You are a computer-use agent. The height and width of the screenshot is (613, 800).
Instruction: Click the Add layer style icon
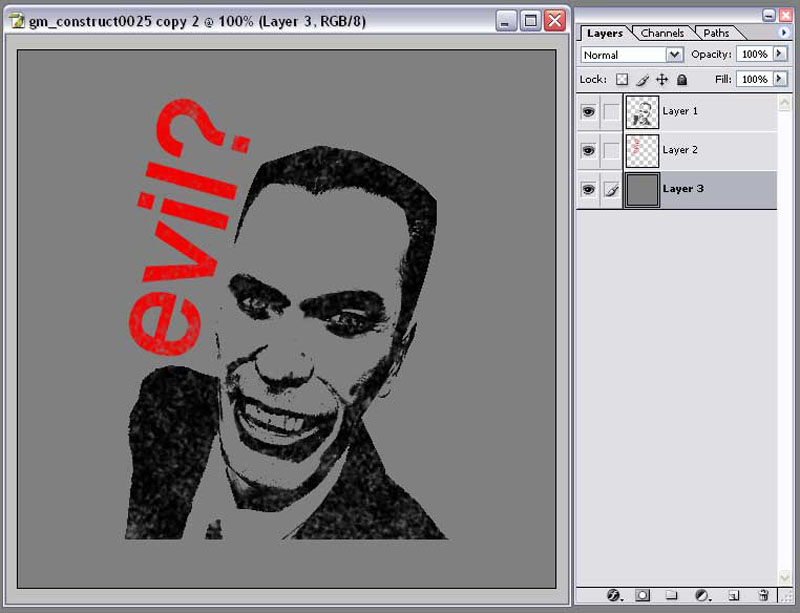[613, 595]
